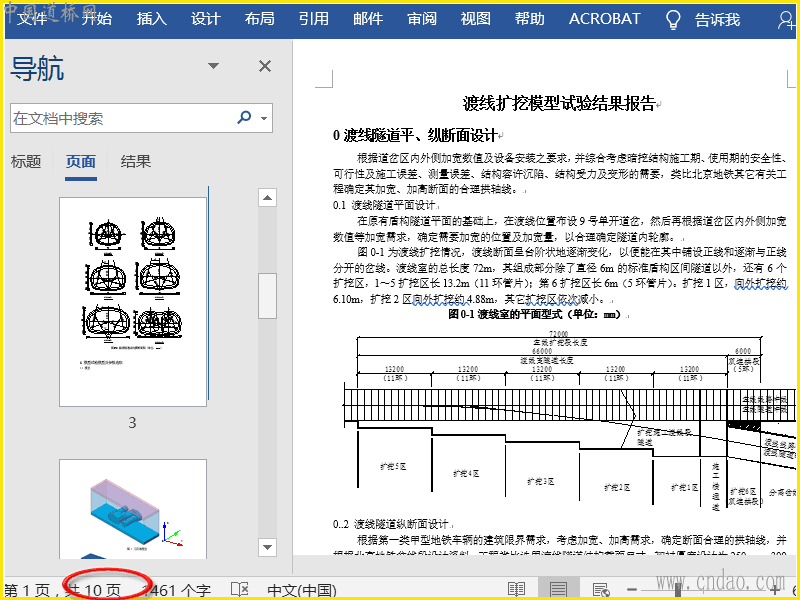The height and width of the screenshot is (600, 800).
Task: Click the 72000 dimension in the figure
Action: click(559, 333)
